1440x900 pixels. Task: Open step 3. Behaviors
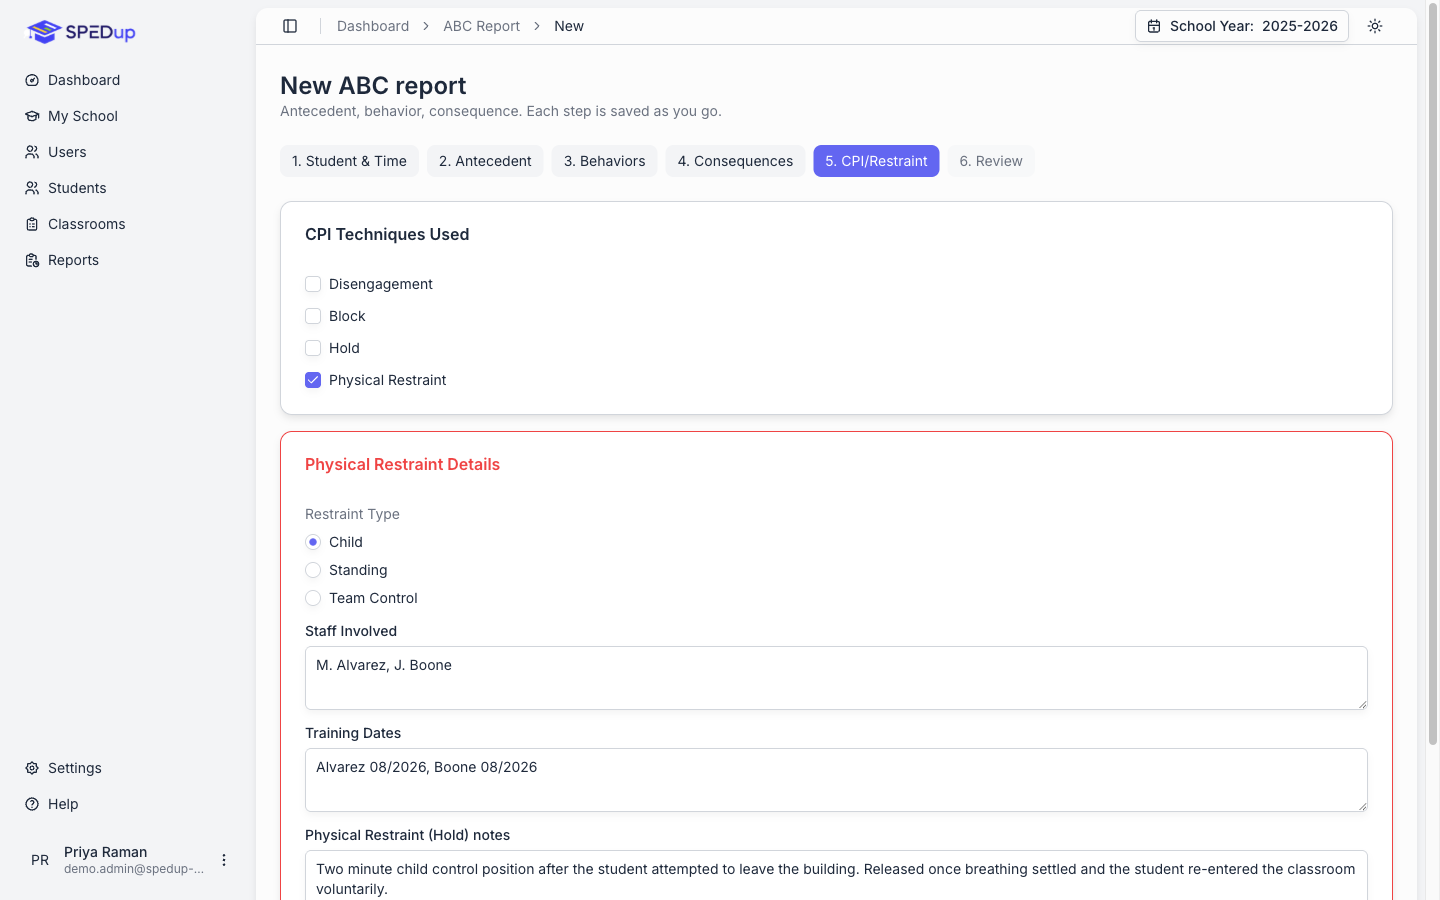tap(605, 161)
